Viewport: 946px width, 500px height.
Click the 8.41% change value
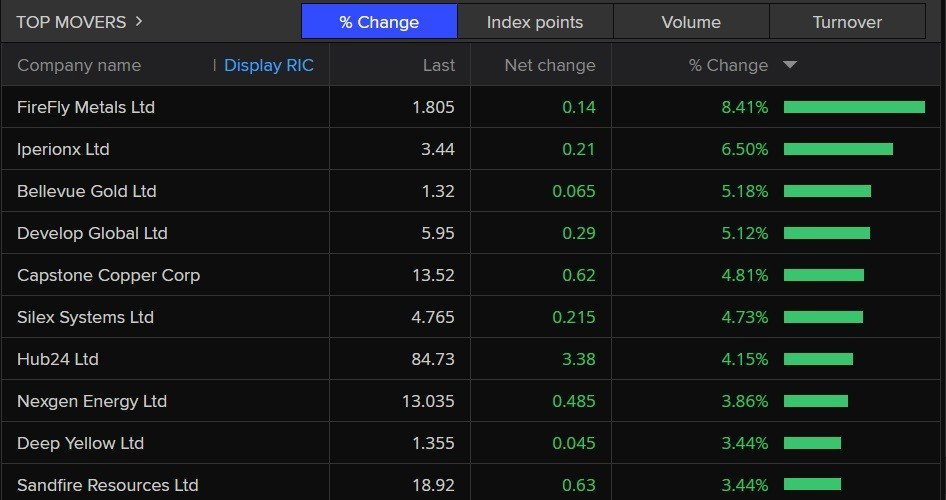(x=745, y=107)
